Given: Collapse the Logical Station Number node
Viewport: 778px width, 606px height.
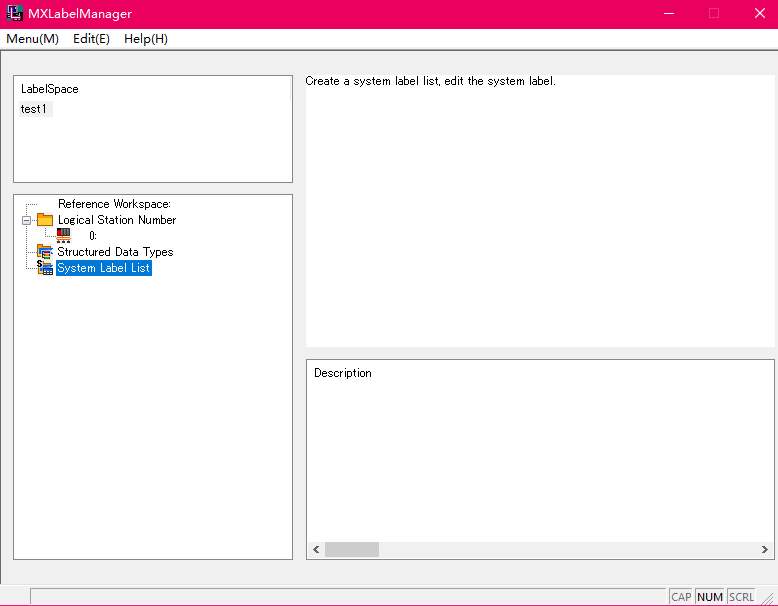Looking at the screenshot, I should [x=27, y=220].
